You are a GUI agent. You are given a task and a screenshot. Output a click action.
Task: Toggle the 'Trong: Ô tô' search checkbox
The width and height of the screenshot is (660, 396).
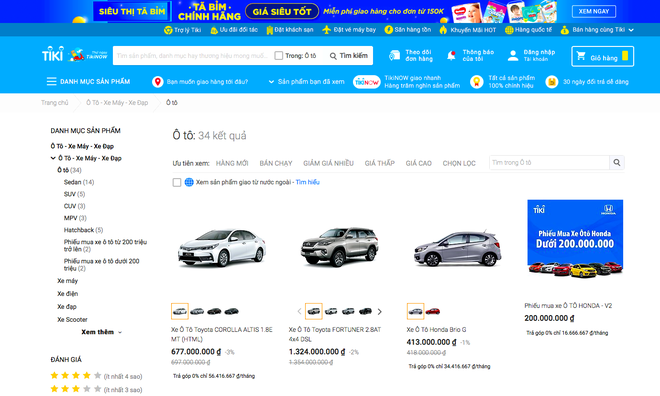279,56
